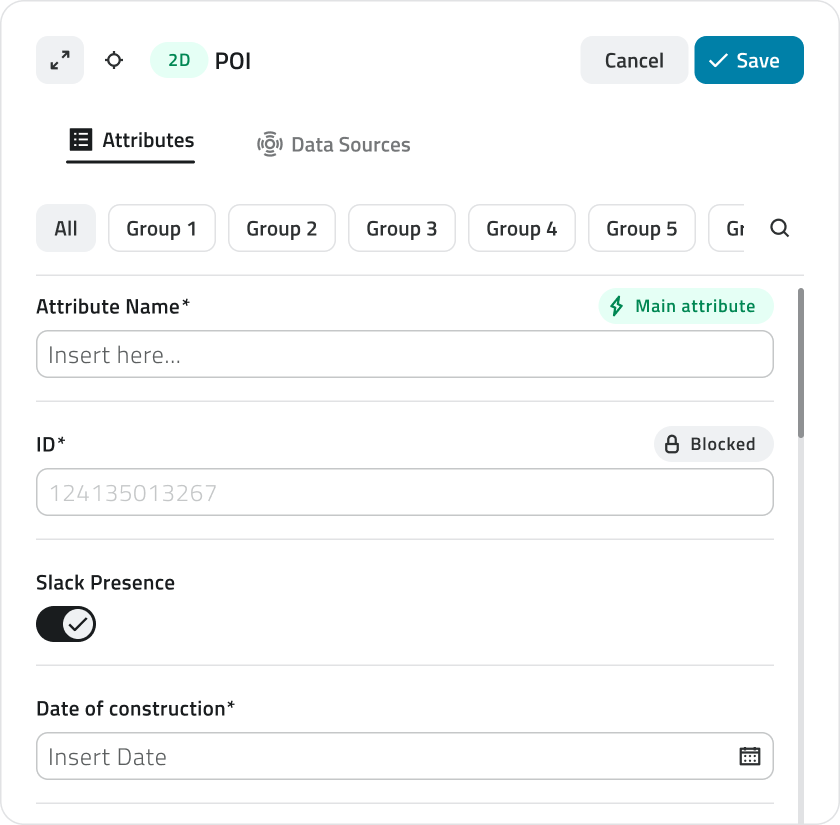
Task: Filter by Group 2
Action: click(282, 229)
